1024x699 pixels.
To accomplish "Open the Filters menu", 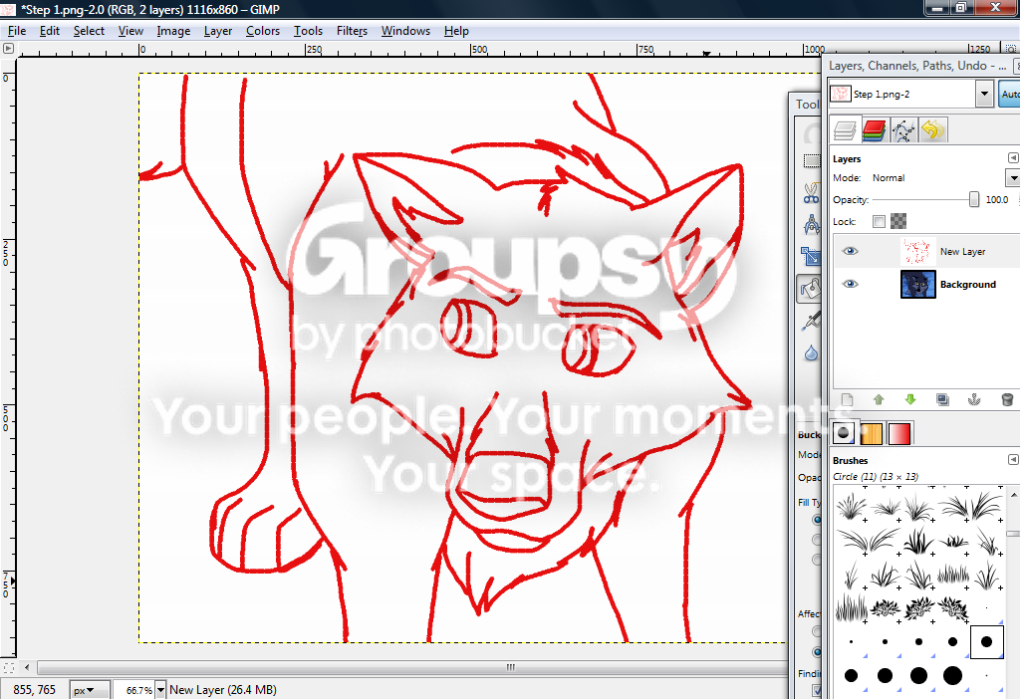I will (352, 31).
